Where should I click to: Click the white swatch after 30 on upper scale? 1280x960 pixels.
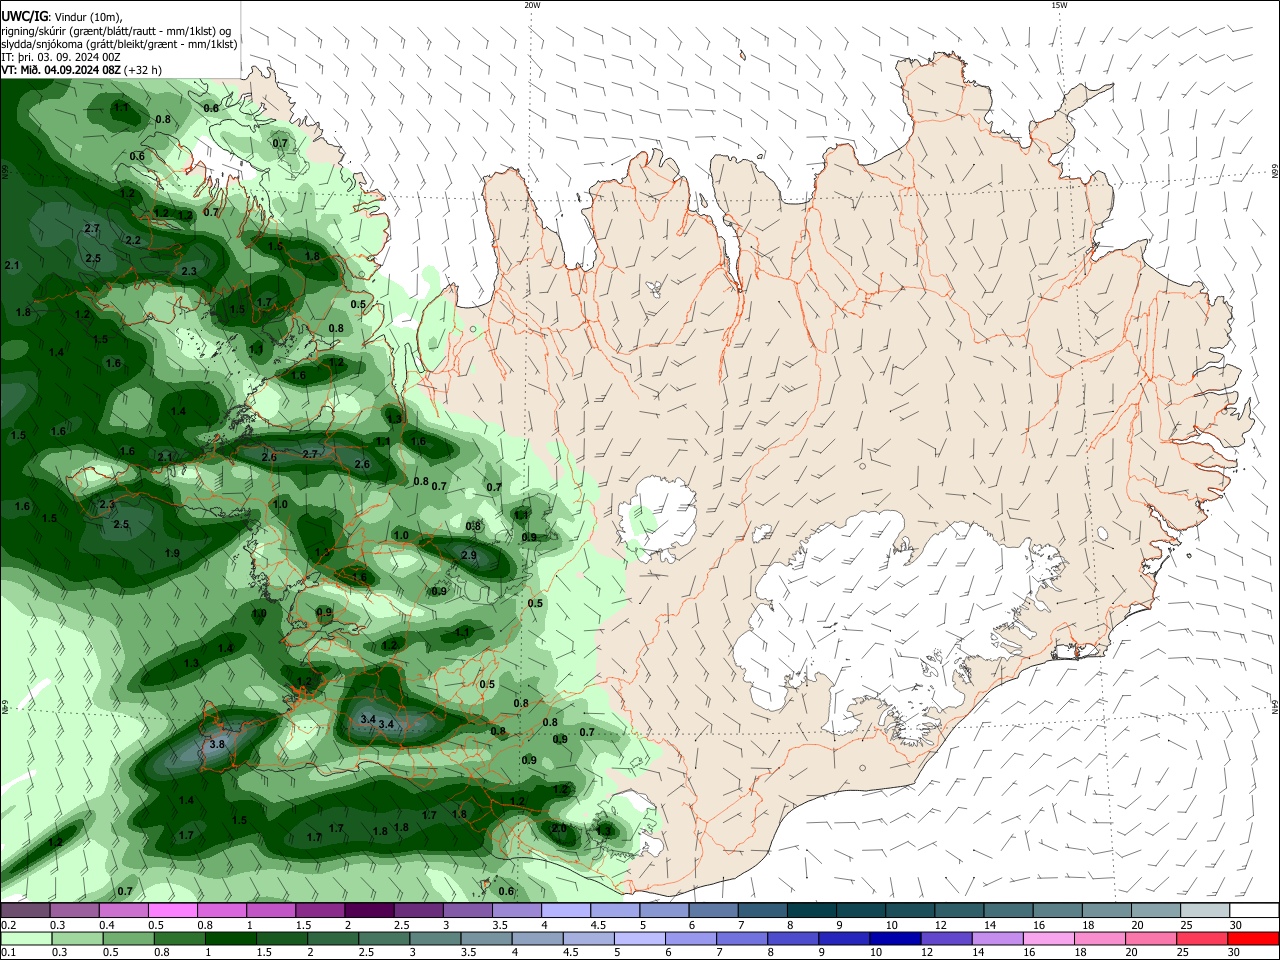click(x=1252, y=911)
